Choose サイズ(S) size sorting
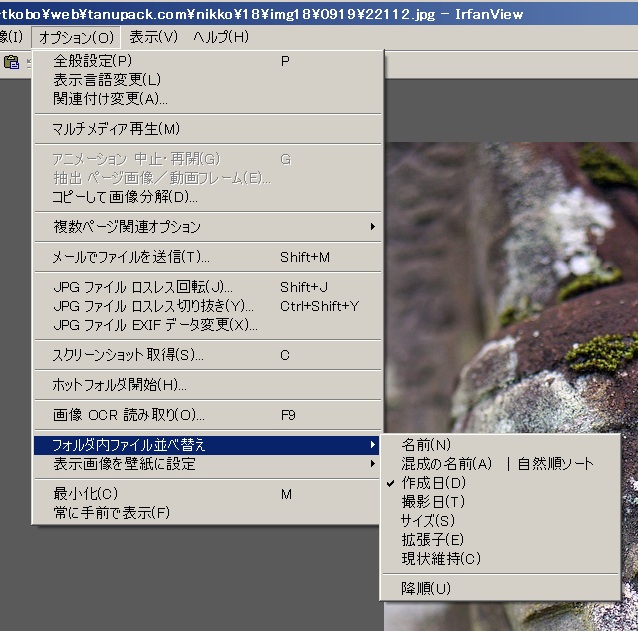638x631 pixels. [x=428, y=521]
